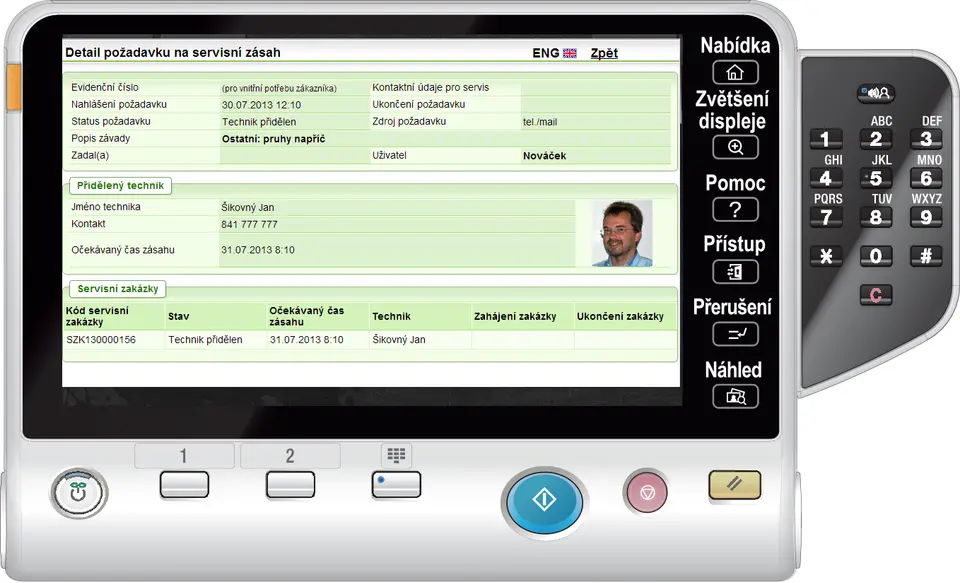Open Pomoc with the question mark button
Image resolution: width=960 pixels, height=583 pixels.
click(x=735, y=210)
